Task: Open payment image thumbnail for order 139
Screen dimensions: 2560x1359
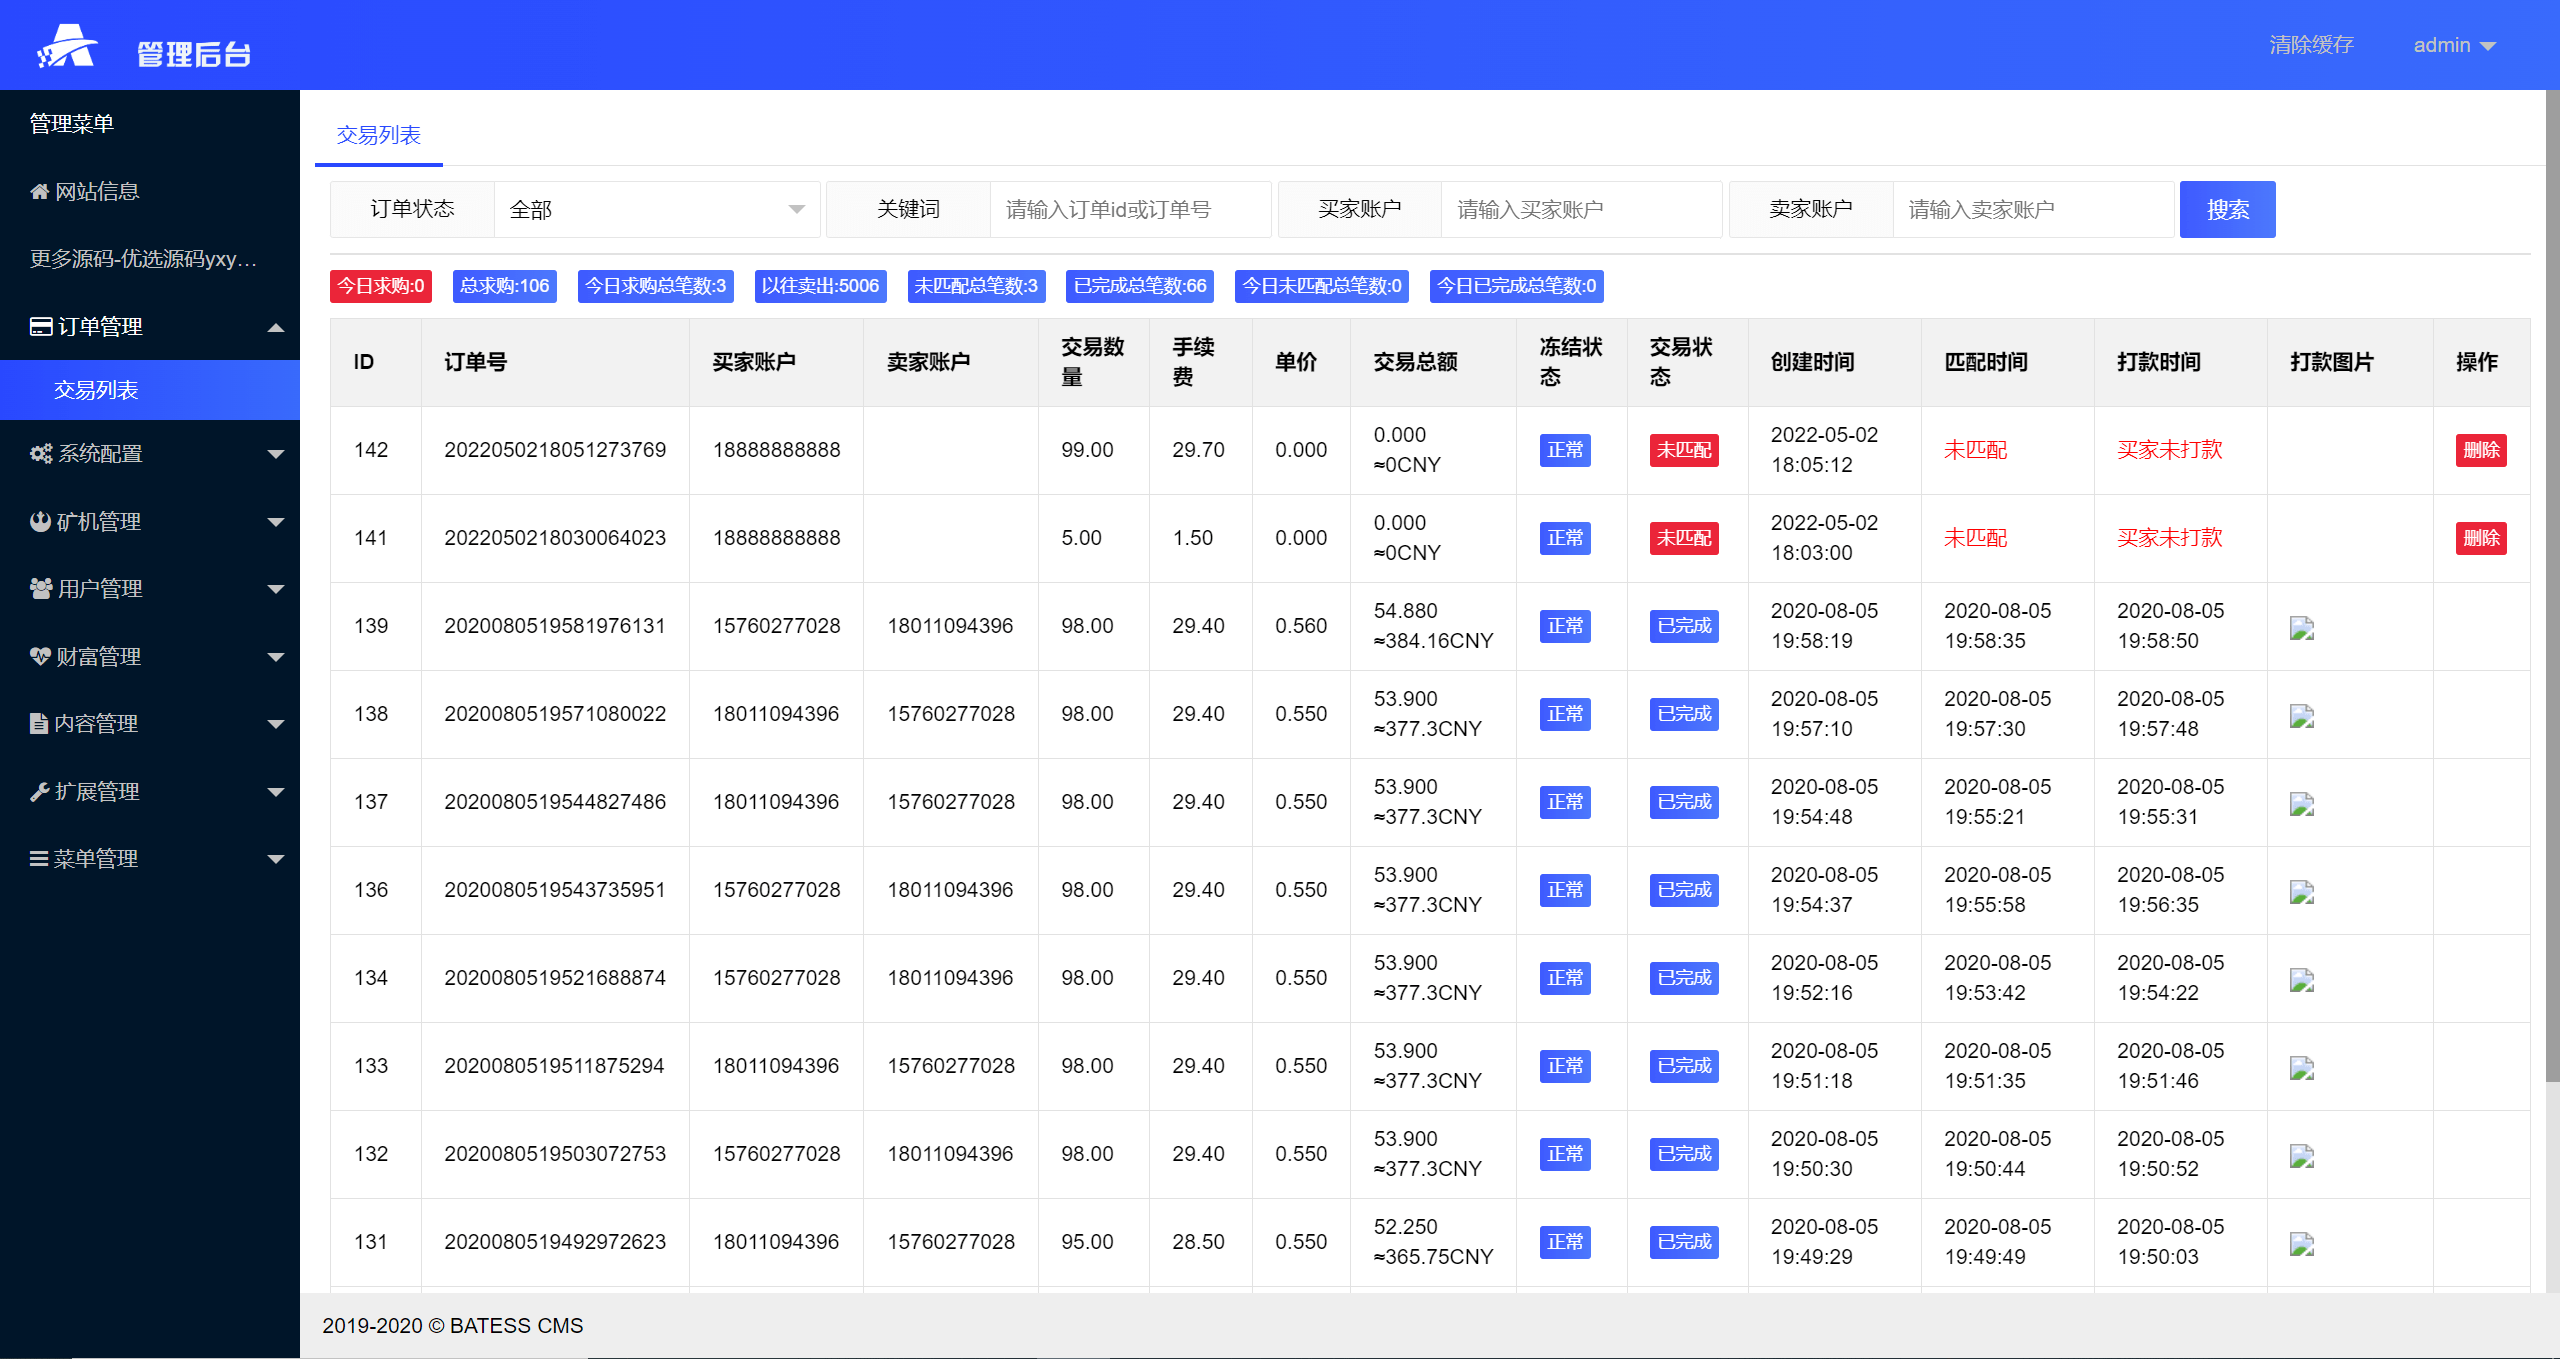Action: [2301, 628]
